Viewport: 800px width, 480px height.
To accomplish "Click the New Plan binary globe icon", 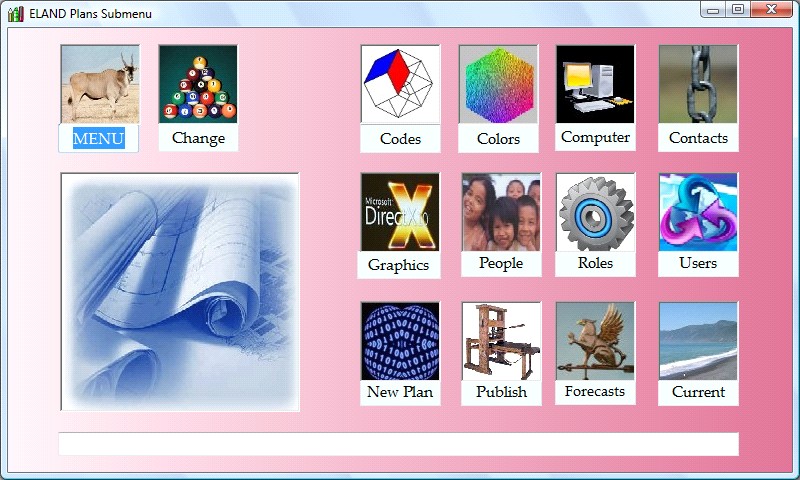I will 400,341.
